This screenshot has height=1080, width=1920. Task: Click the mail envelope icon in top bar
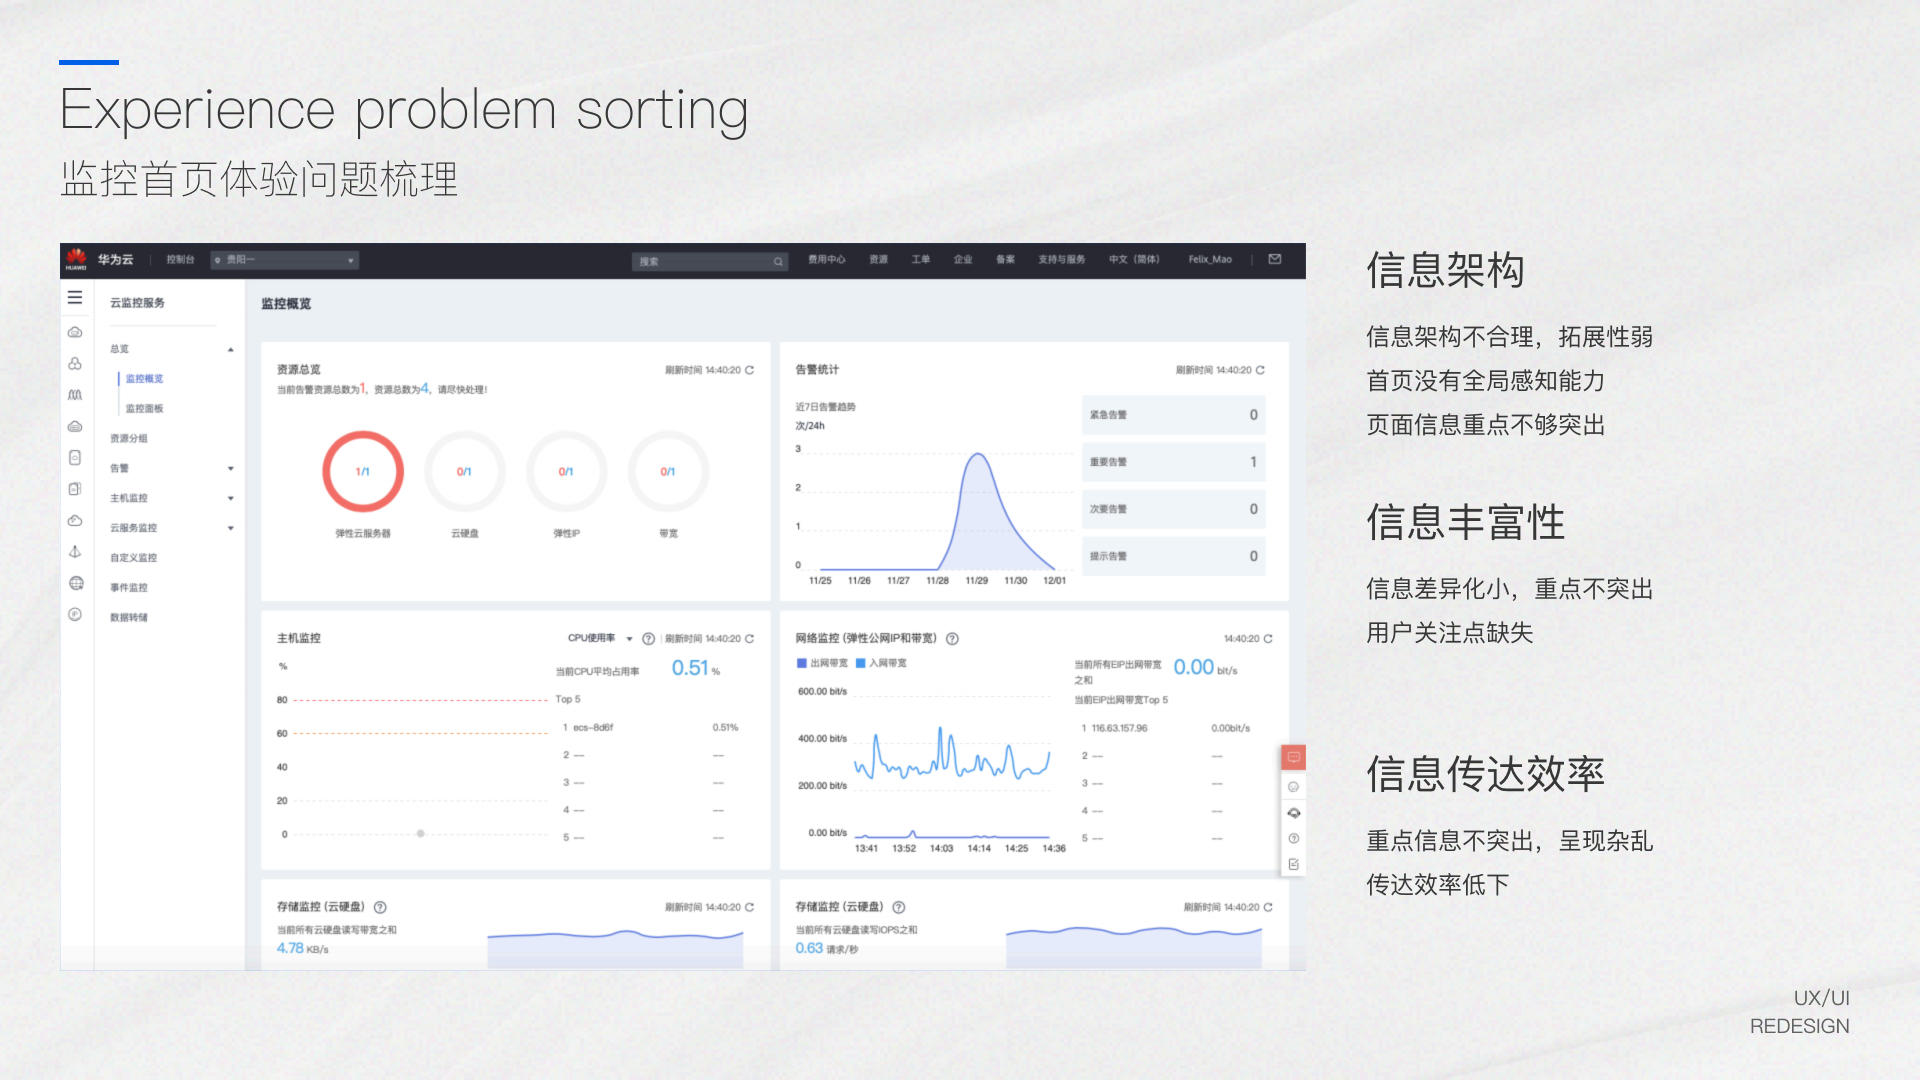pyautogui.click(x=1275, y=260)
